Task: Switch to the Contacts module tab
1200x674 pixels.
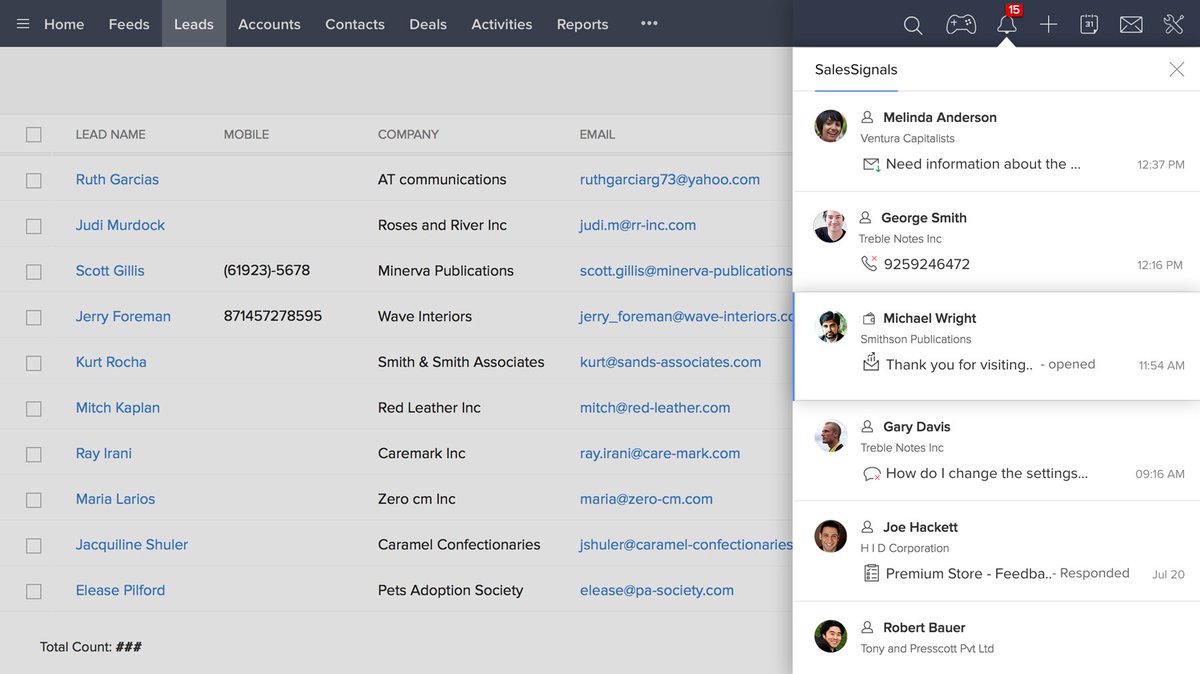Action: 355,23
